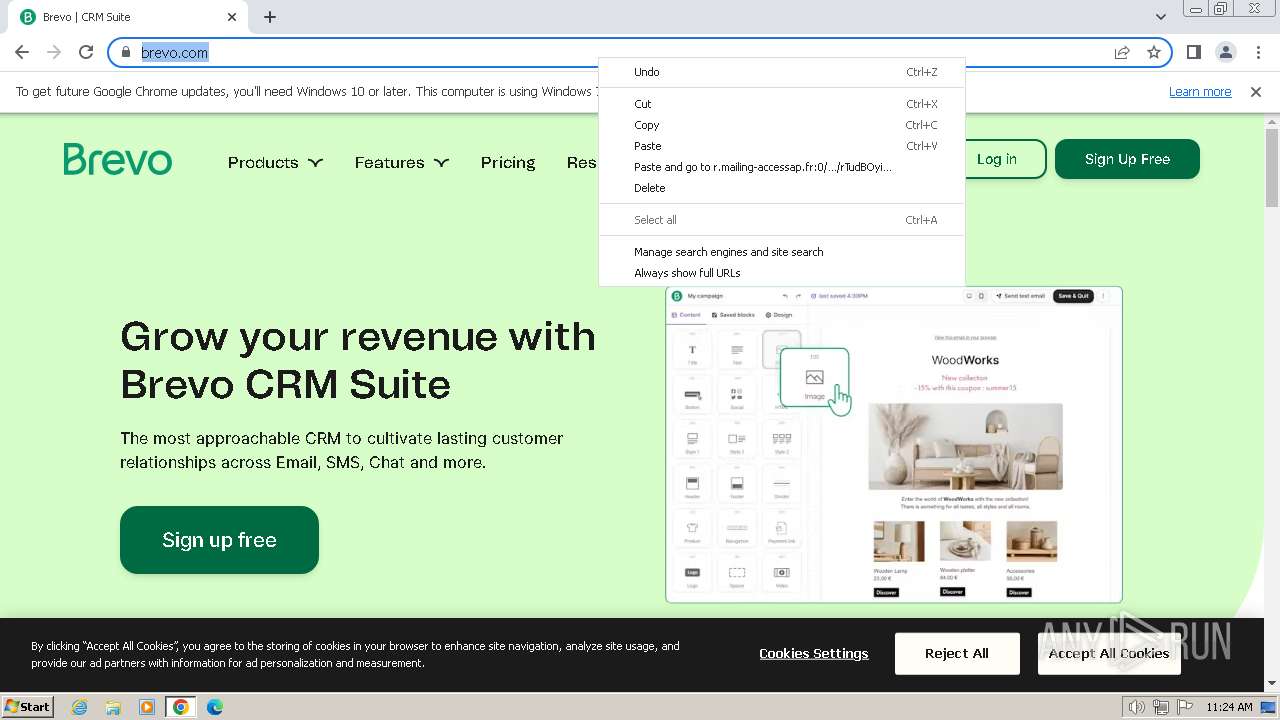Share this page using the share icon
This screenshot has height=720, width=1280.
pos(1122,52)
